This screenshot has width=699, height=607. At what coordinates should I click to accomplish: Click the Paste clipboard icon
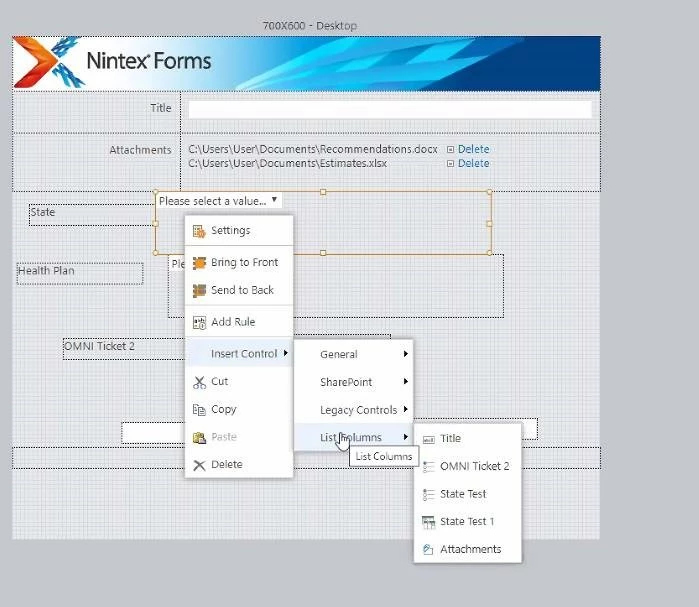tap(199, 438)
